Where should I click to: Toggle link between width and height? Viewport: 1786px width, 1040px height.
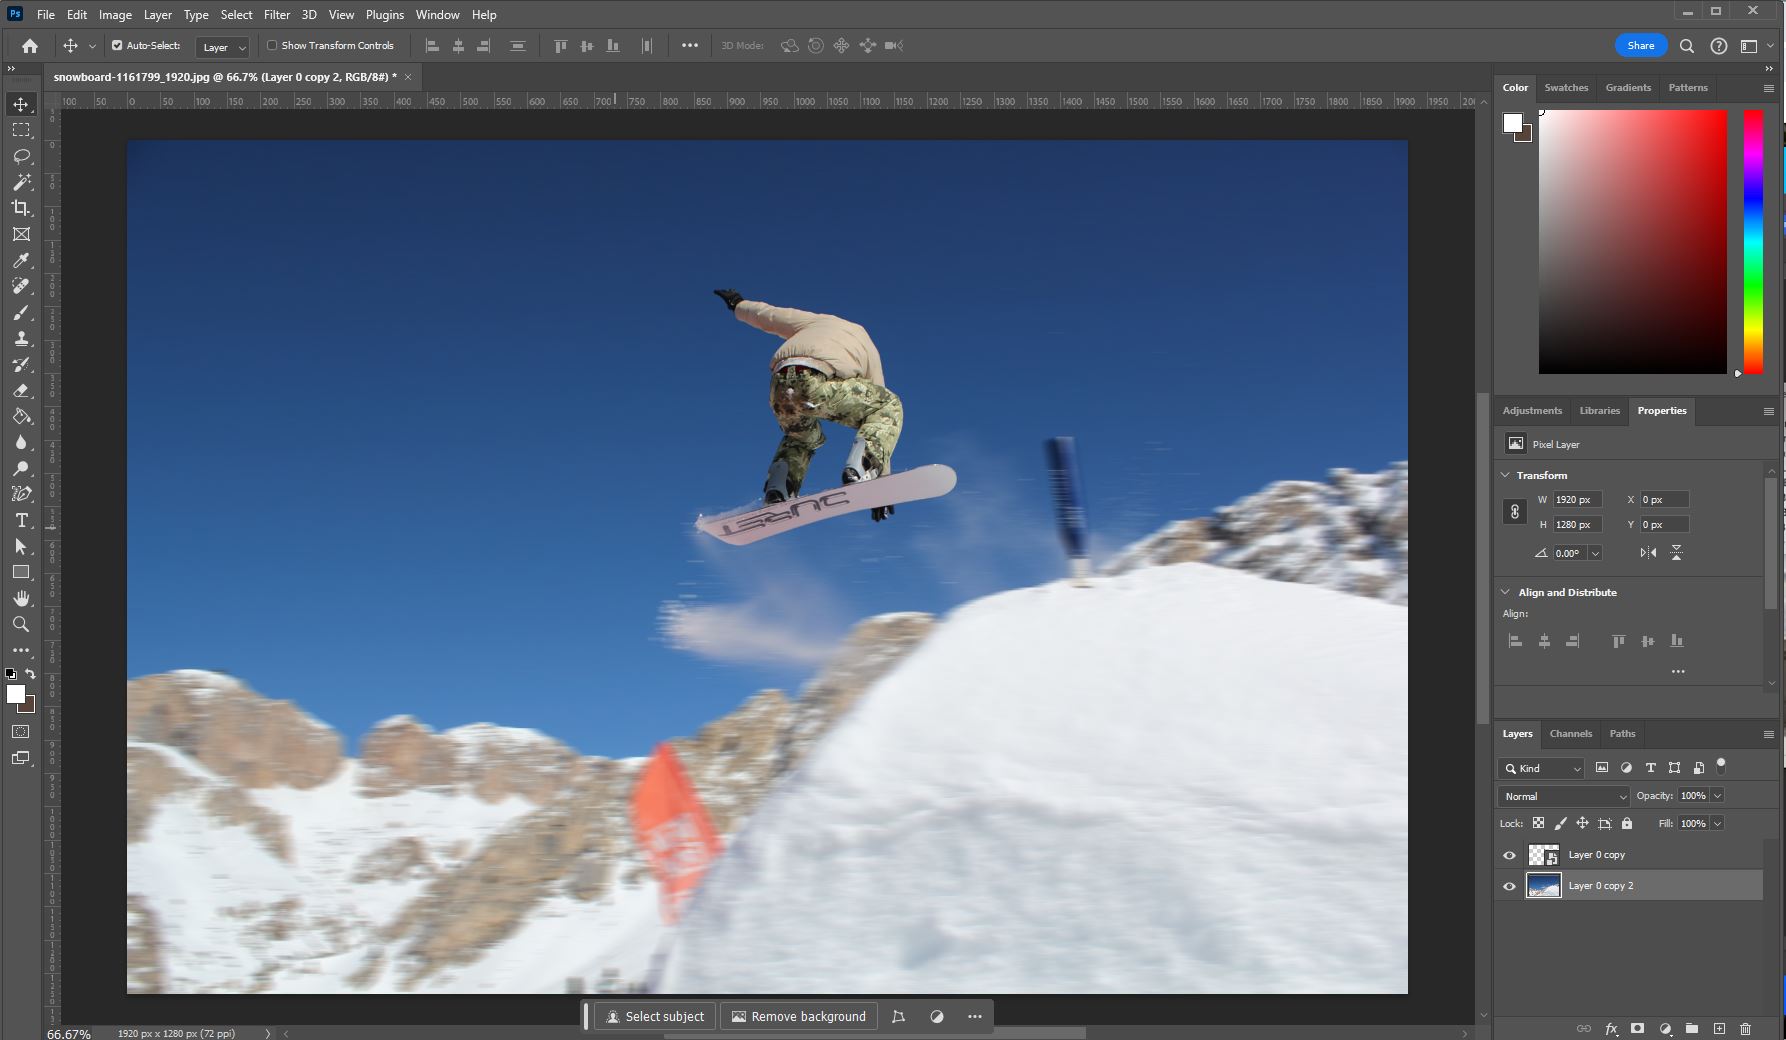(1515, 512)
